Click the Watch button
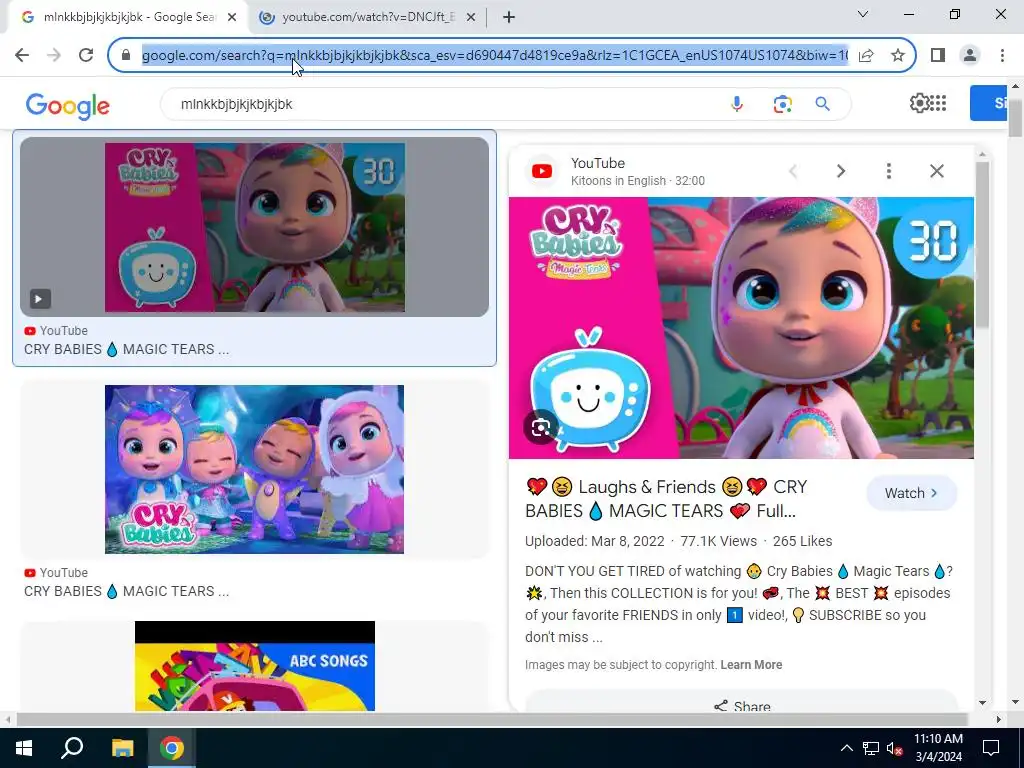Screen dimensions: 1024x768 point(911,493)
